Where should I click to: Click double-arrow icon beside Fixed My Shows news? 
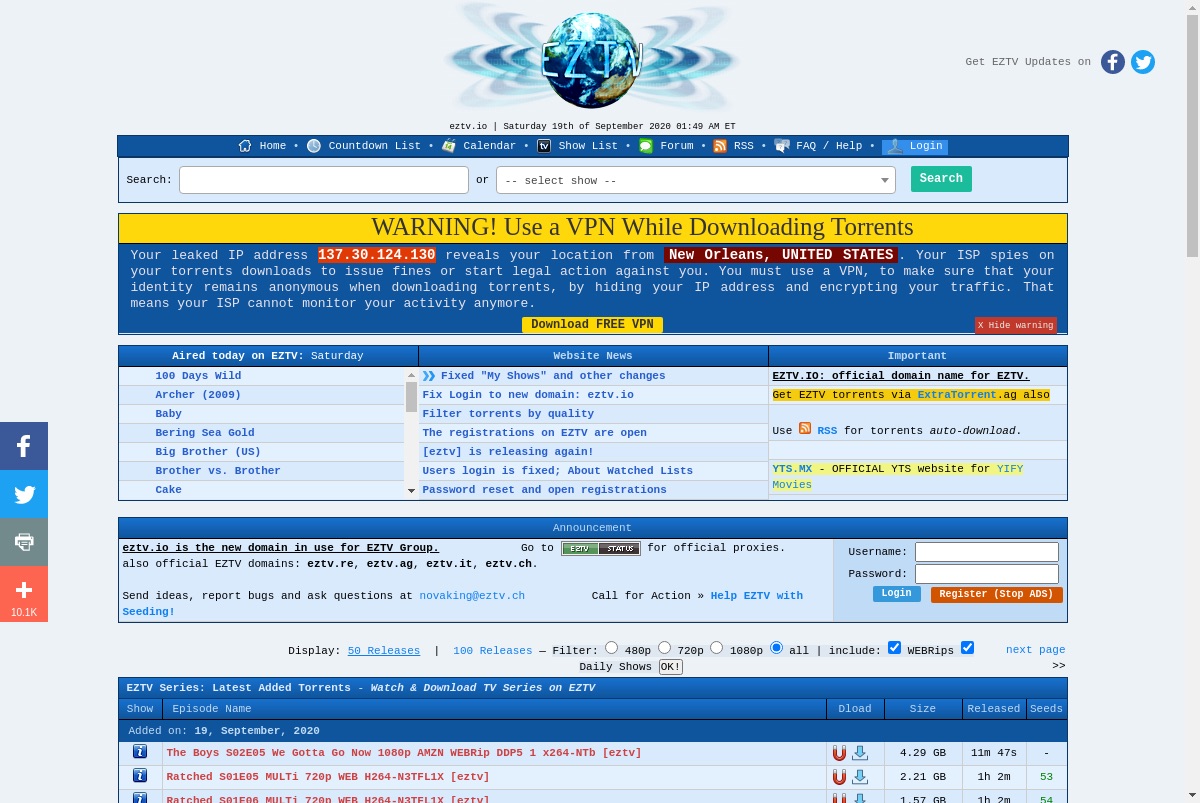(429, 376)
